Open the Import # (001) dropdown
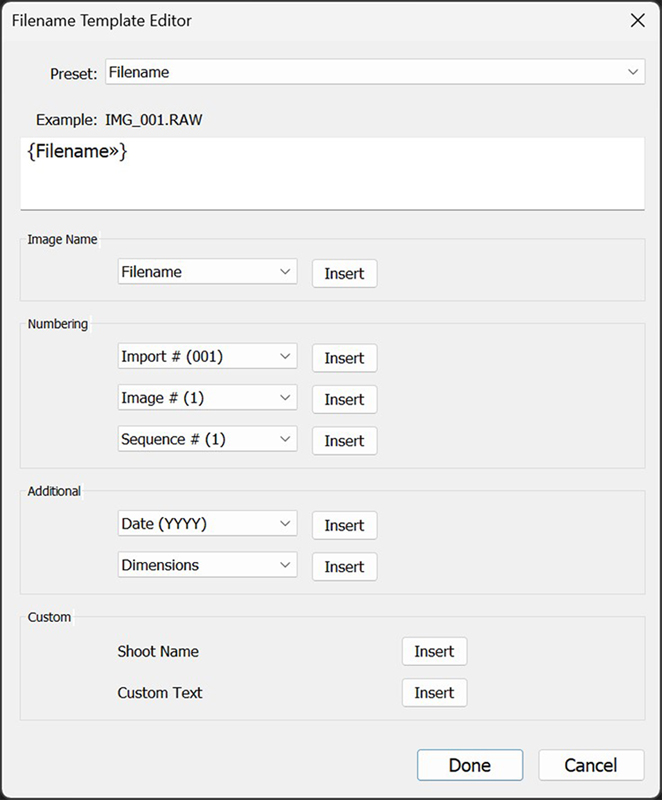This screenshot has width=662, height=800. [207, 357]
